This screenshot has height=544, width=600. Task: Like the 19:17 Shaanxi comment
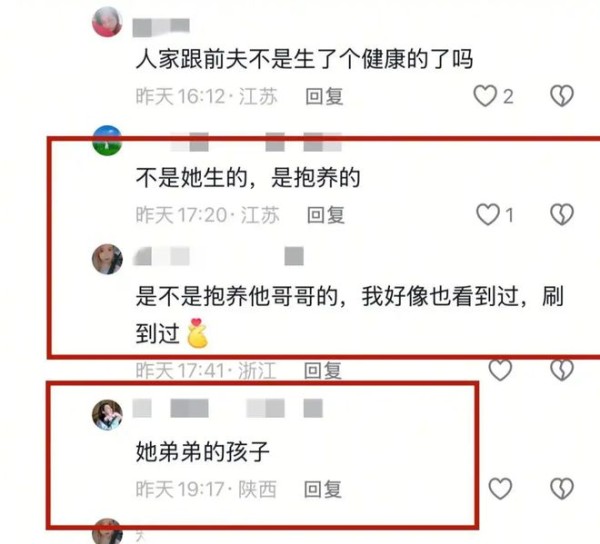500,489
